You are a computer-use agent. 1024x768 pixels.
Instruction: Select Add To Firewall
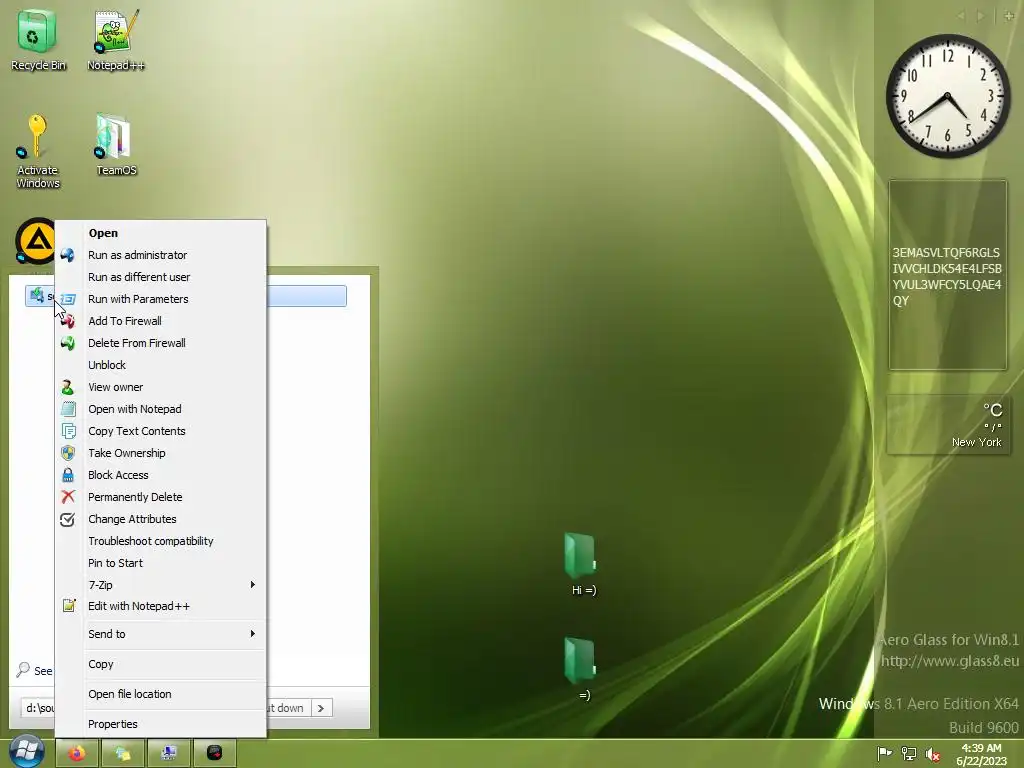click(x=161, y=321)
